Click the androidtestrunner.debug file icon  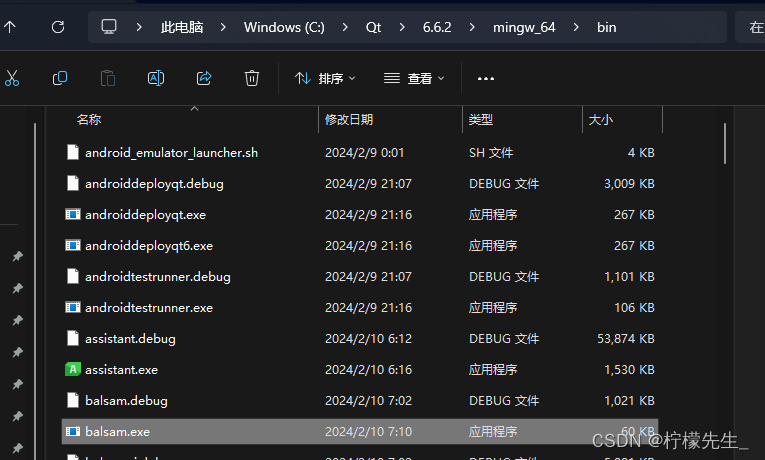[73, 276]
